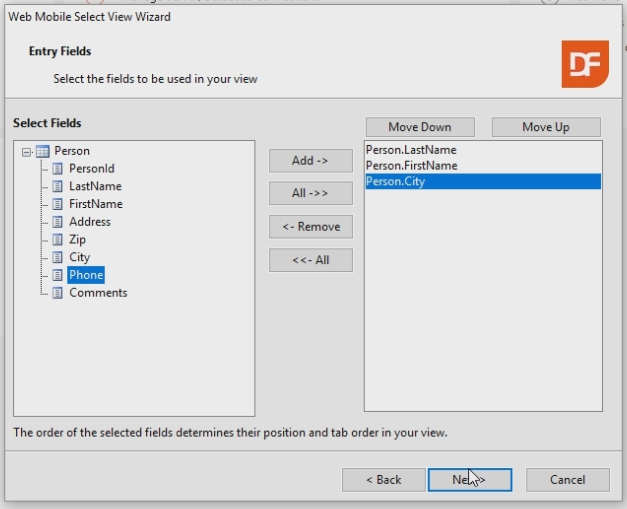The image size is (627, 509).
Task: Click the Zip field icon
Action: [x=57, y=240]
